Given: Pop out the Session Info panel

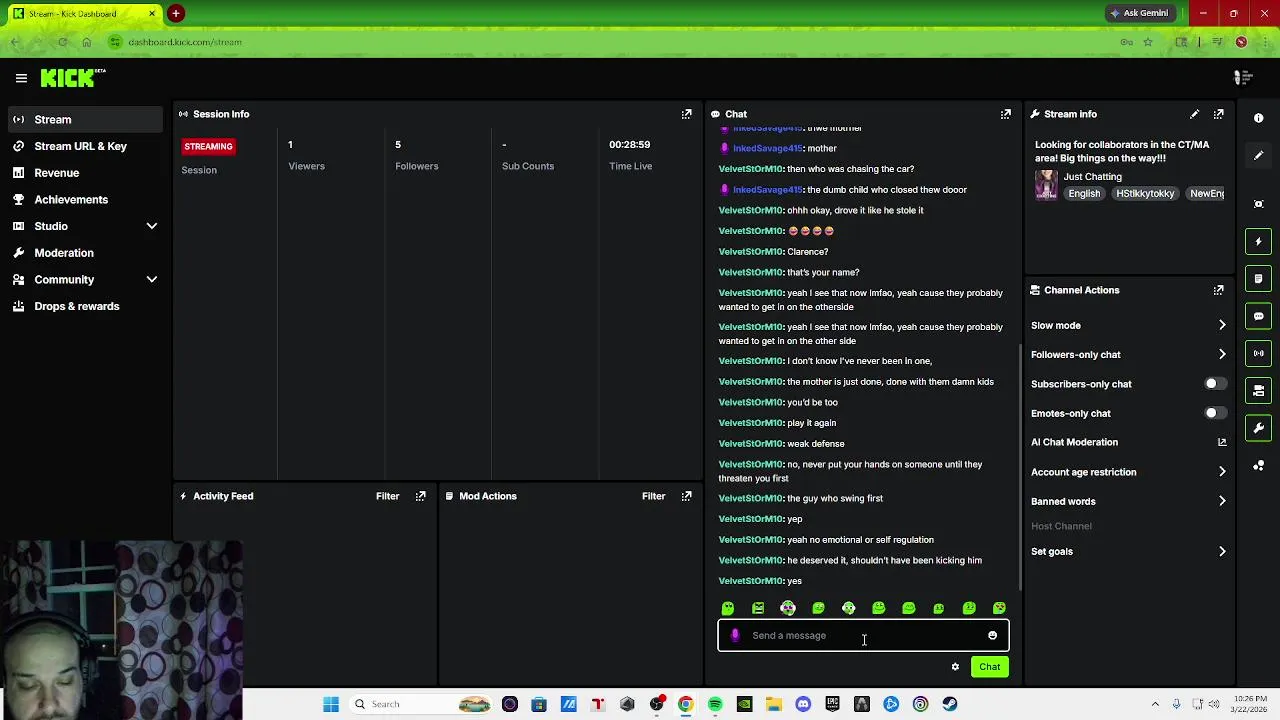Looking at the screenshot, I should (x=686, y=114).
